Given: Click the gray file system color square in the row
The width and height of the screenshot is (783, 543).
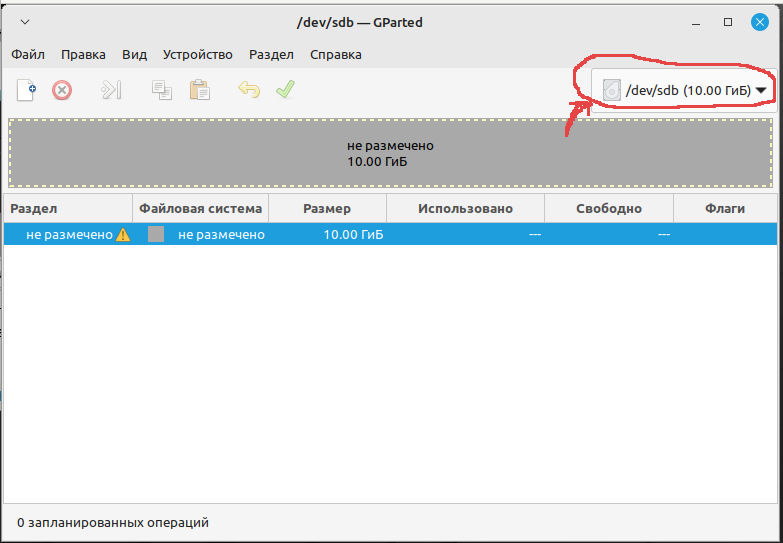Looking at the screenshot, I should 156,234.
